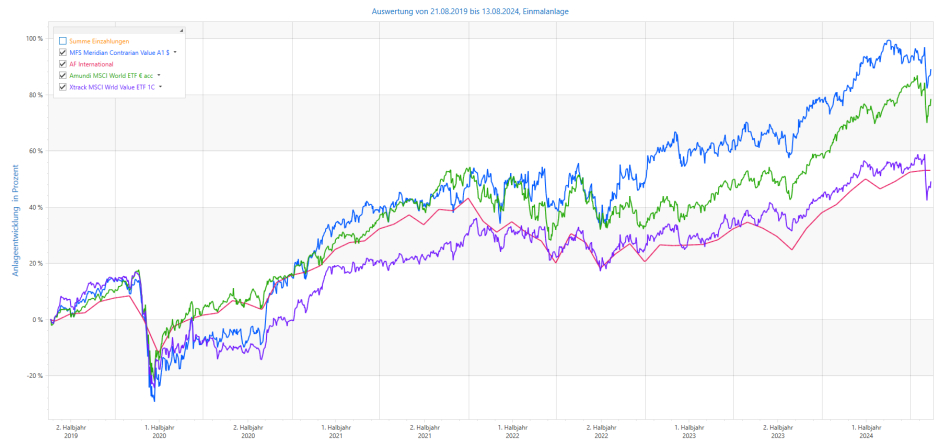Collapse the legend using its corner triangle icon

(181, 30)
